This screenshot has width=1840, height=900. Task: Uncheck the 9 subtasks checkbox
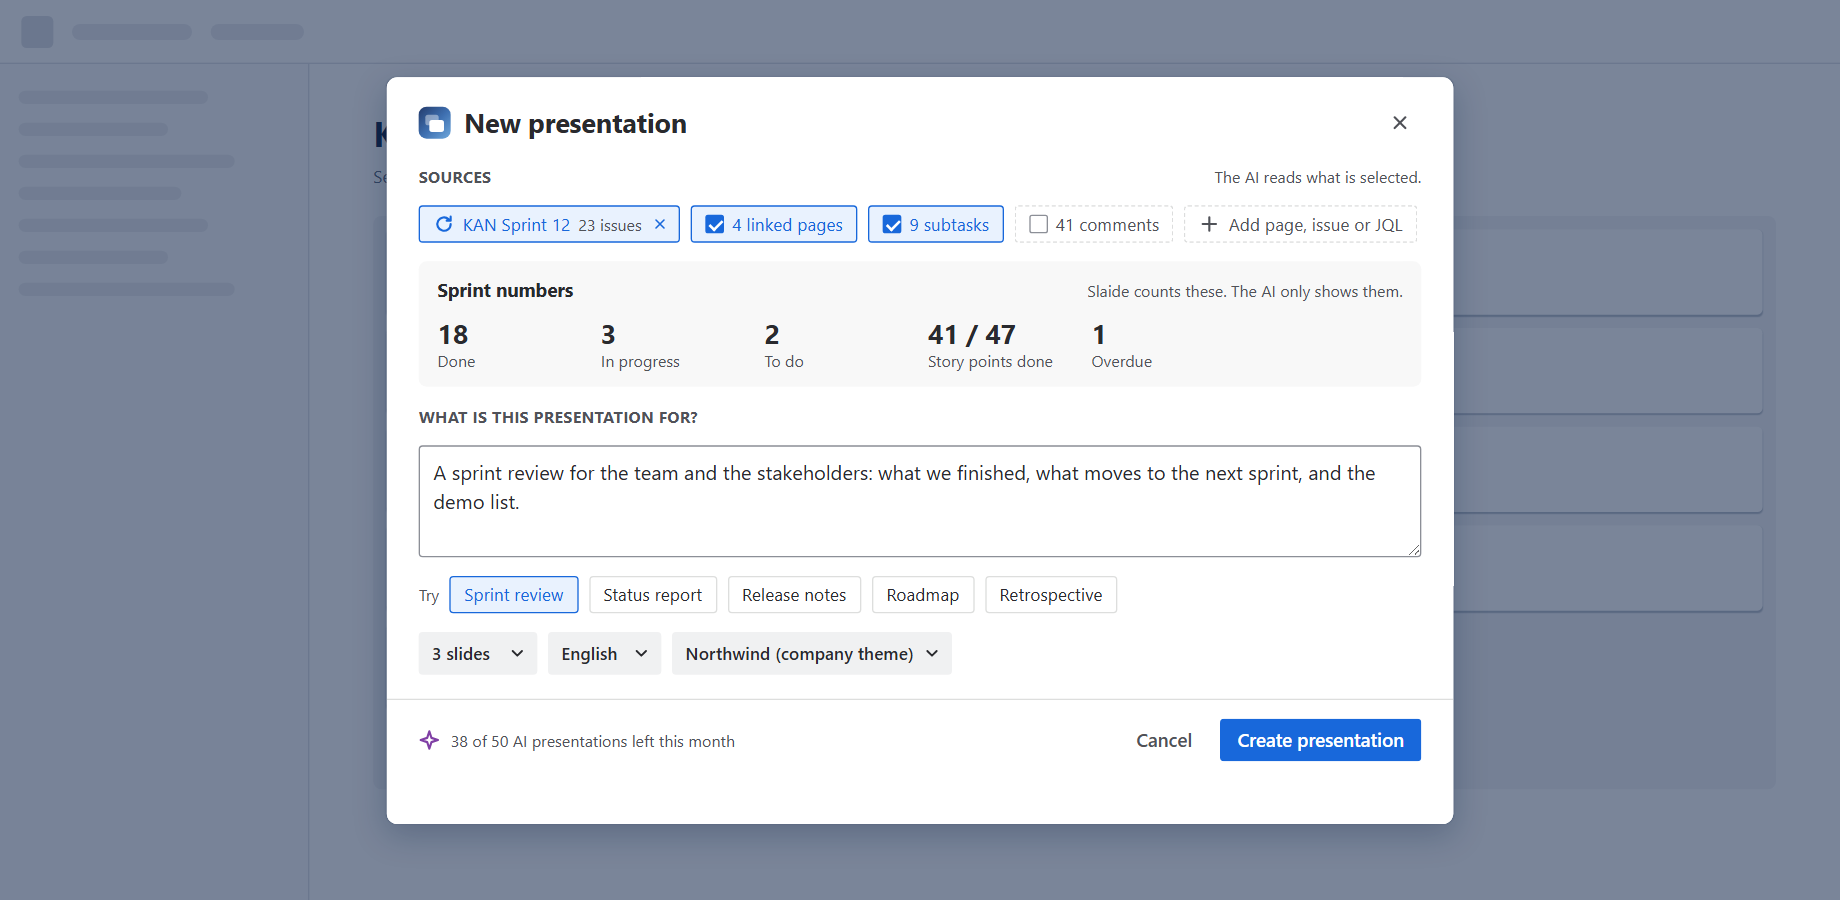click(x=892, y=225)
